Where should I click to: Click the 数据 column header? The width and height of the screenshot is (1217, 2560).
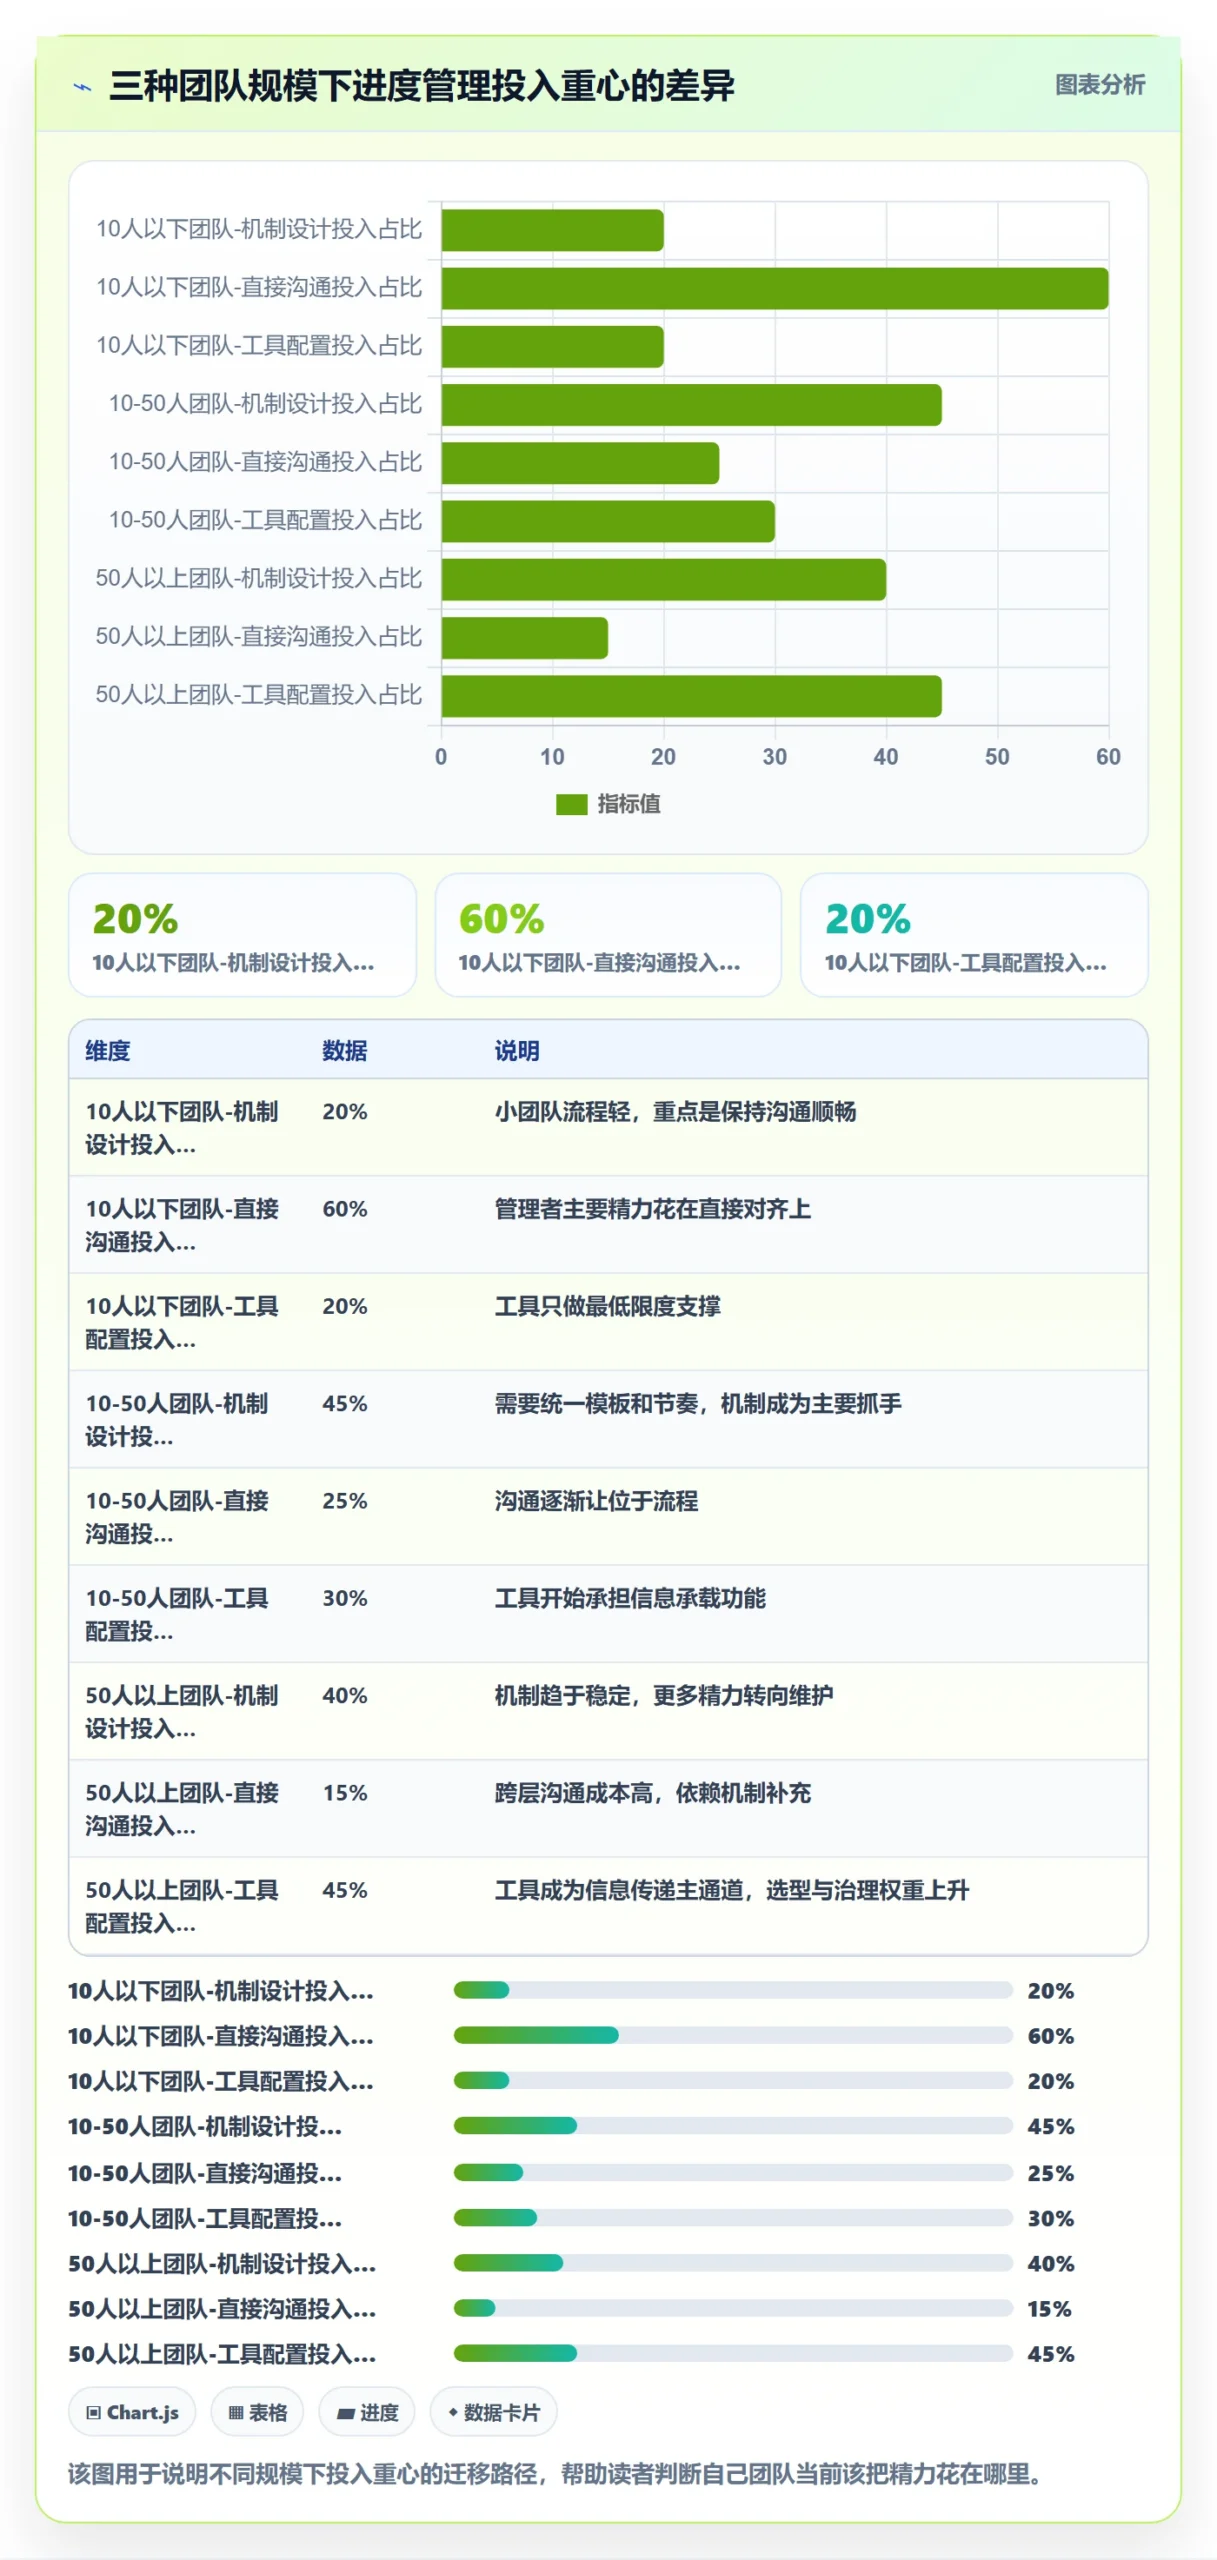point(345,1050)
